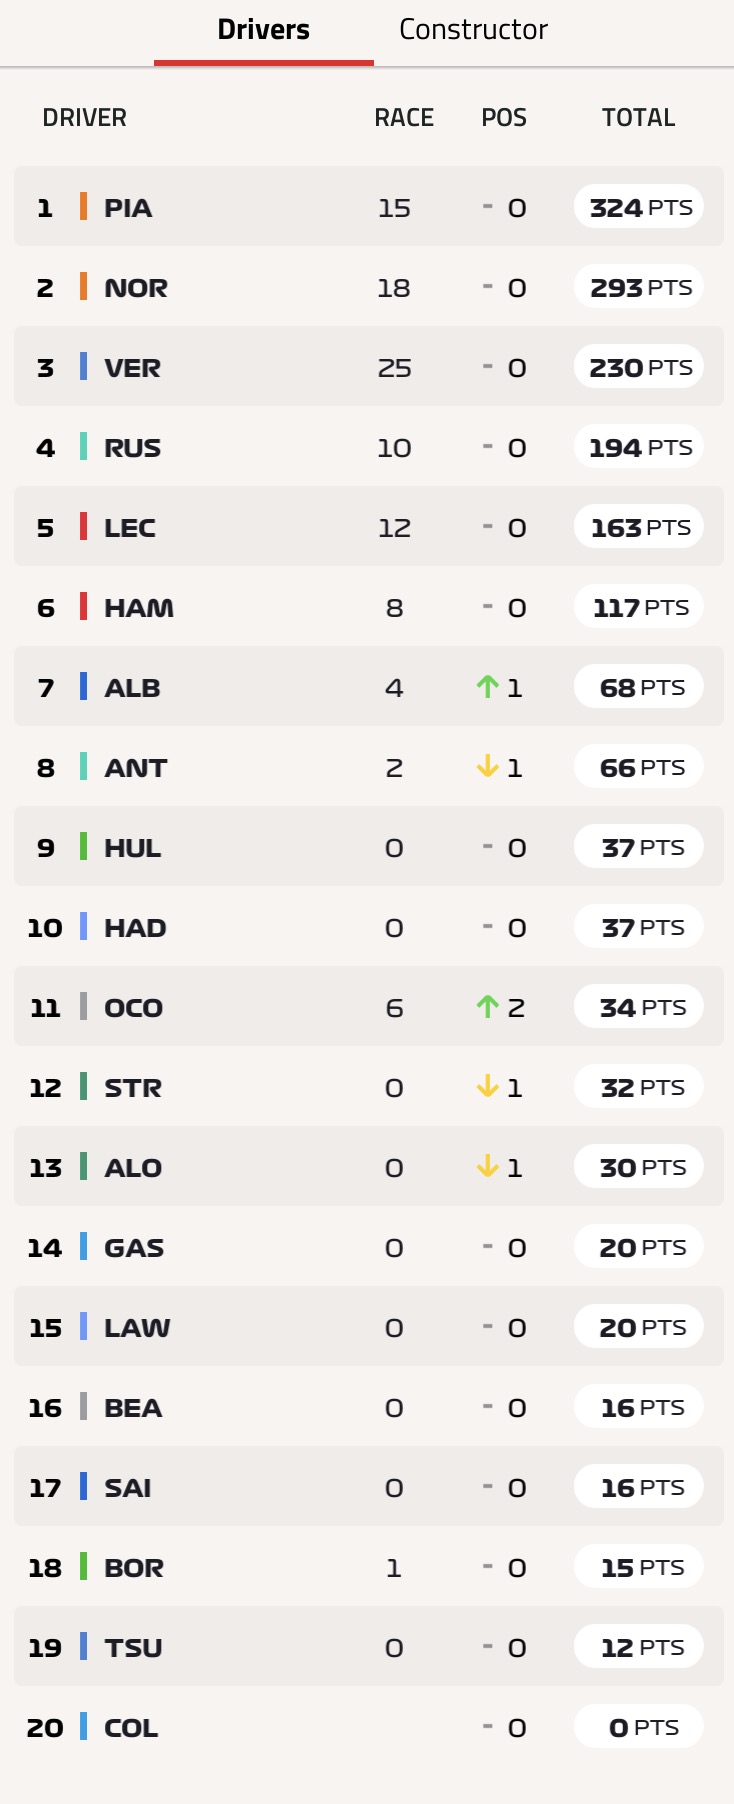Switch to the Constructor tab
The image size is (734, 1804).
coord(473,30)
